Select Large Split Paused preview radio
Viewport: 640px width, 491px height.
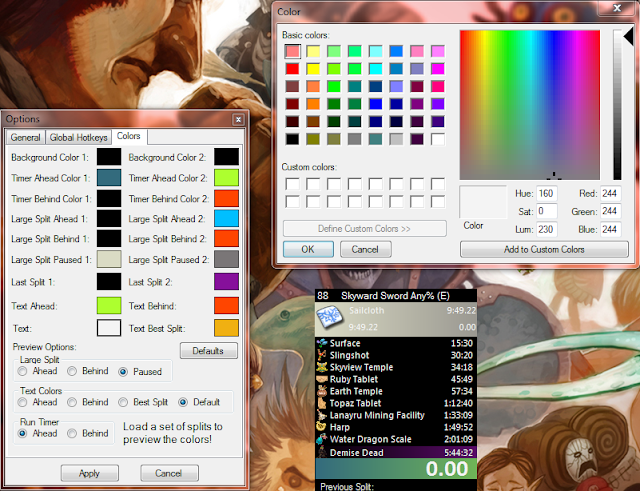pyautogui.click(x=123, y=372)
